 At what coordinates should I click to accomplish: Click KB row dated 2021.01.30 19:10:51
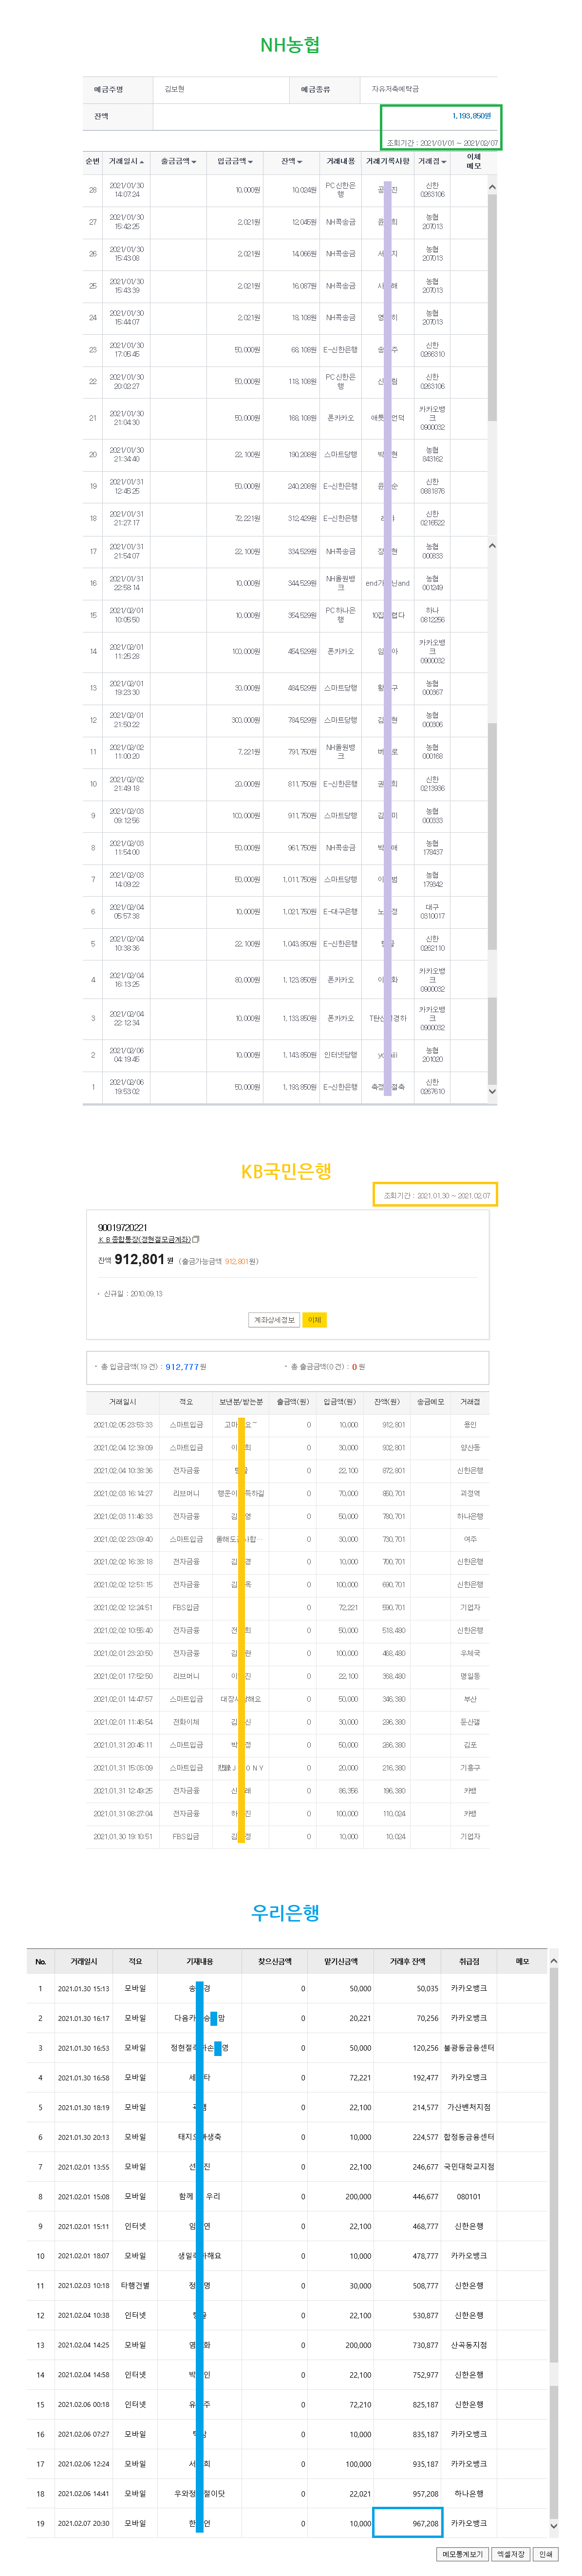[x=287, y=1837]
